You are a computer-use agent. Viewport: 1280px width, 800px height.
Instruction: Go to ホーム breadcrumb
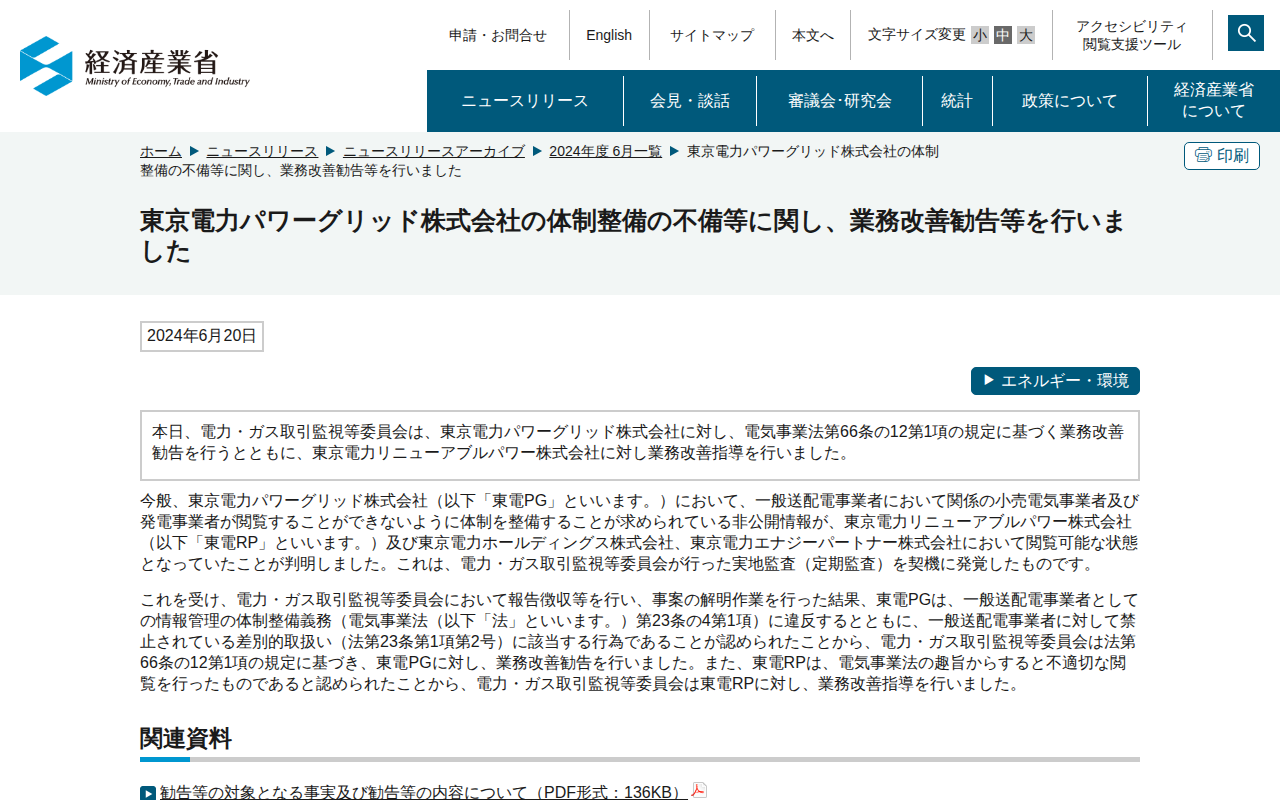coord(161,151)
